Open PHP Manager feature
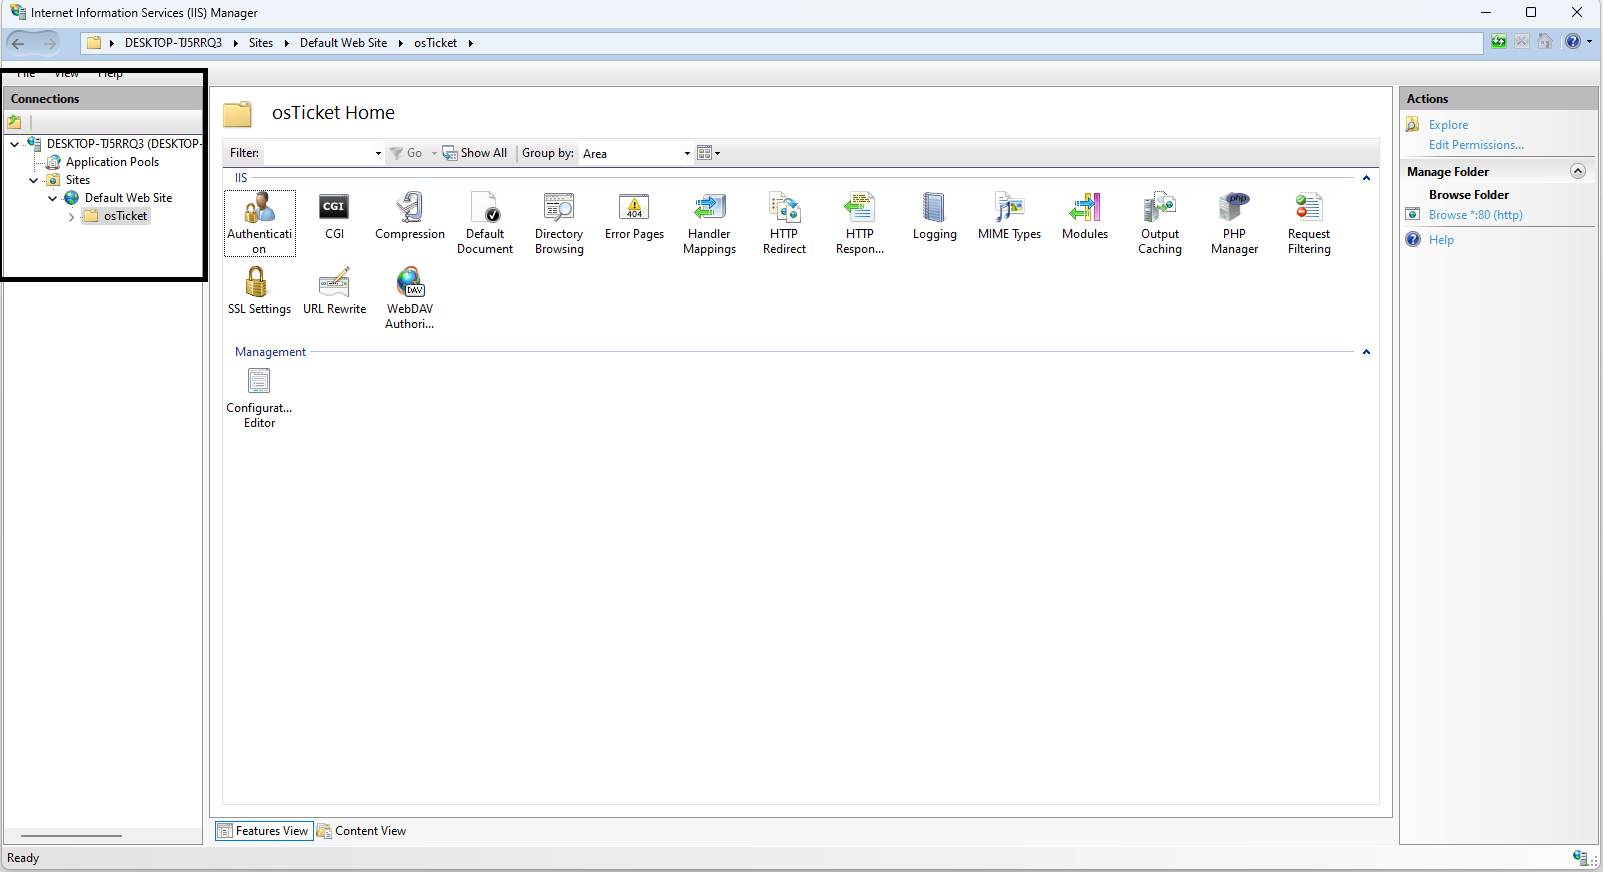The width and height of the screenshot is (1603, 872). [1235, 224]
